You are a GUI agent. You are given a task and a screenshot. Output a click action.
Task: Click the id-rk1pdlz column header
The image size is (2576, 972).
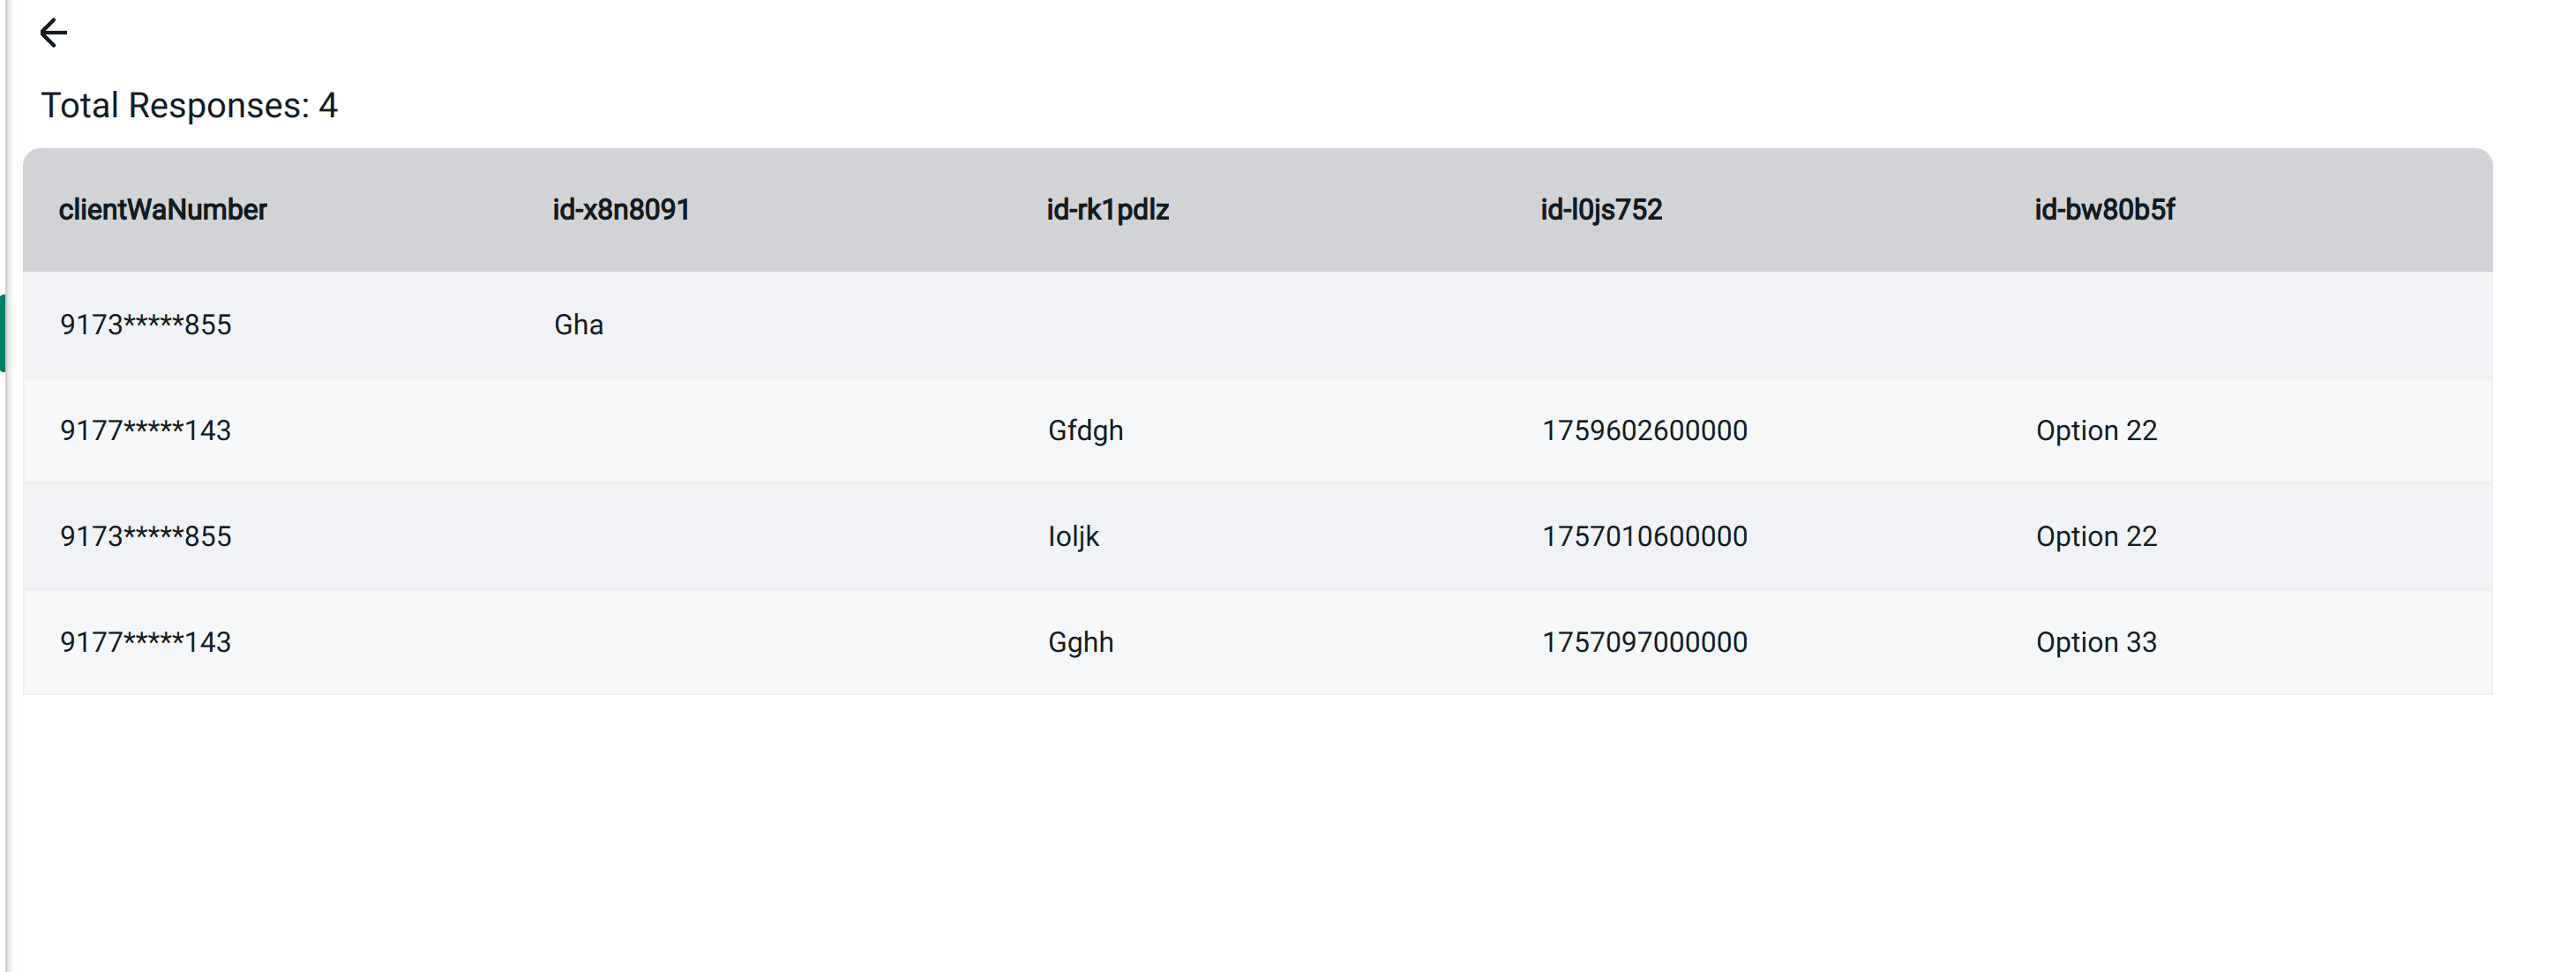[x=1107, y=210]
